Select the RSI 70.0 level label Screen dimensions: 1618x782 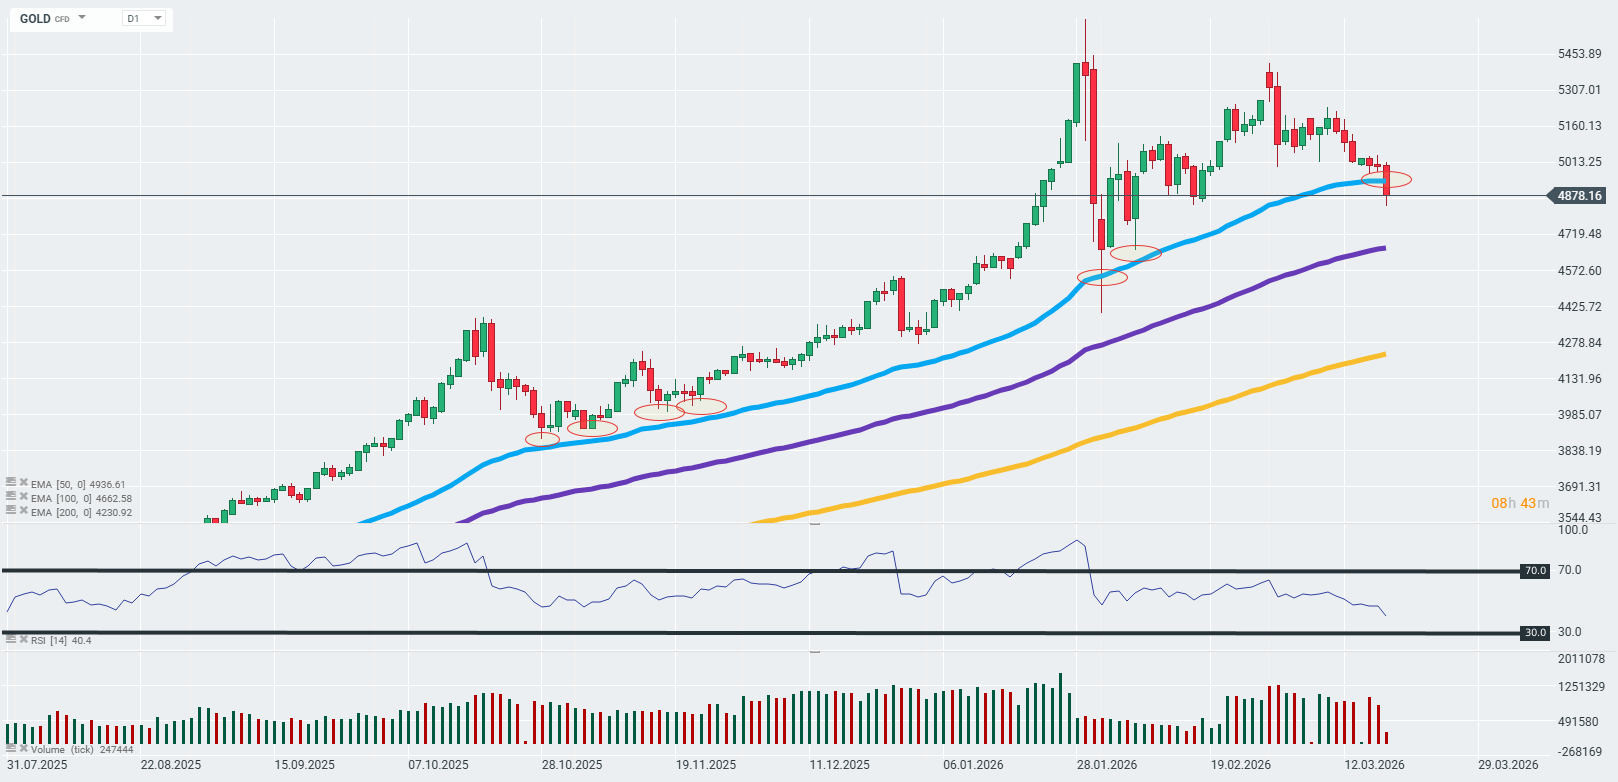[x=1534, y=571]
